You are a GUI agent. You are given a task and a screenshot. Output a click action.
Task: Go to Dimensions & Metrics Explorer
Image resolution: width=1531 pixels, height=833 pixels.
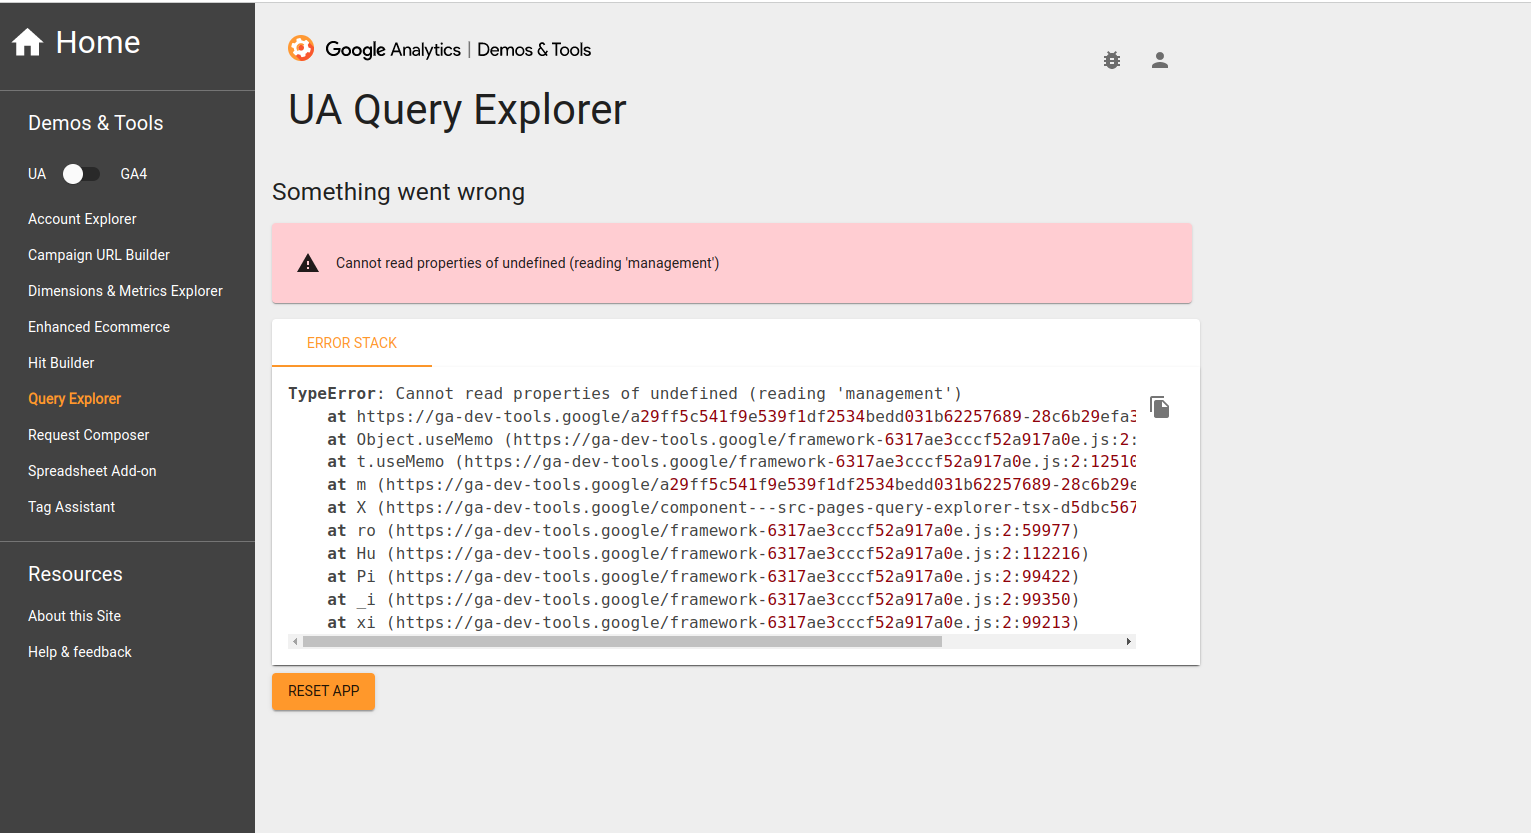coord(125,291)
